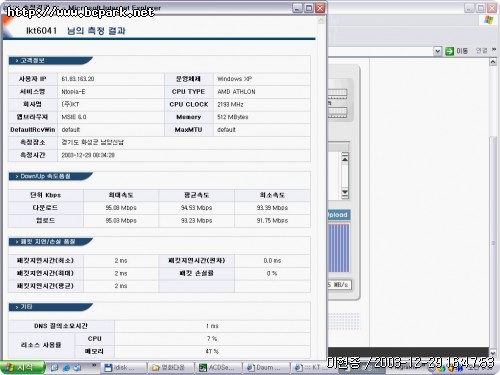Click the 93.39 Mbps minimum download speed

pos(272,207)
